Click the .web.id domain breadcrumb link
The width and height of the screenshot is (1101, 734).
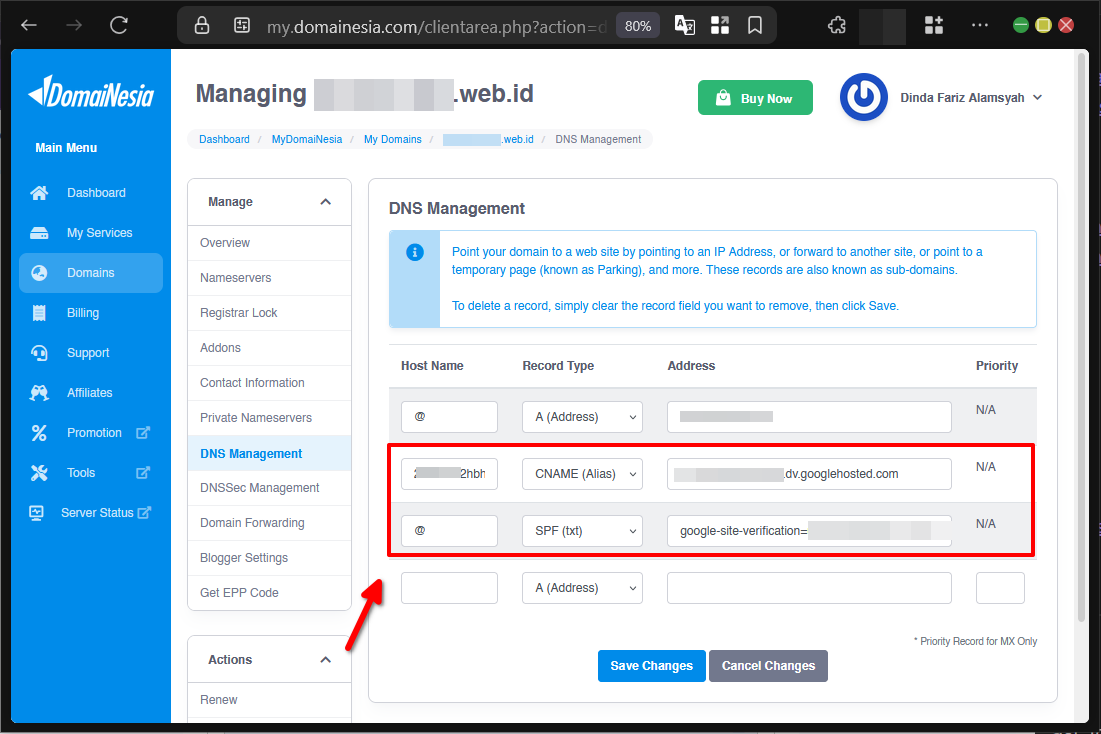point(488,139)
